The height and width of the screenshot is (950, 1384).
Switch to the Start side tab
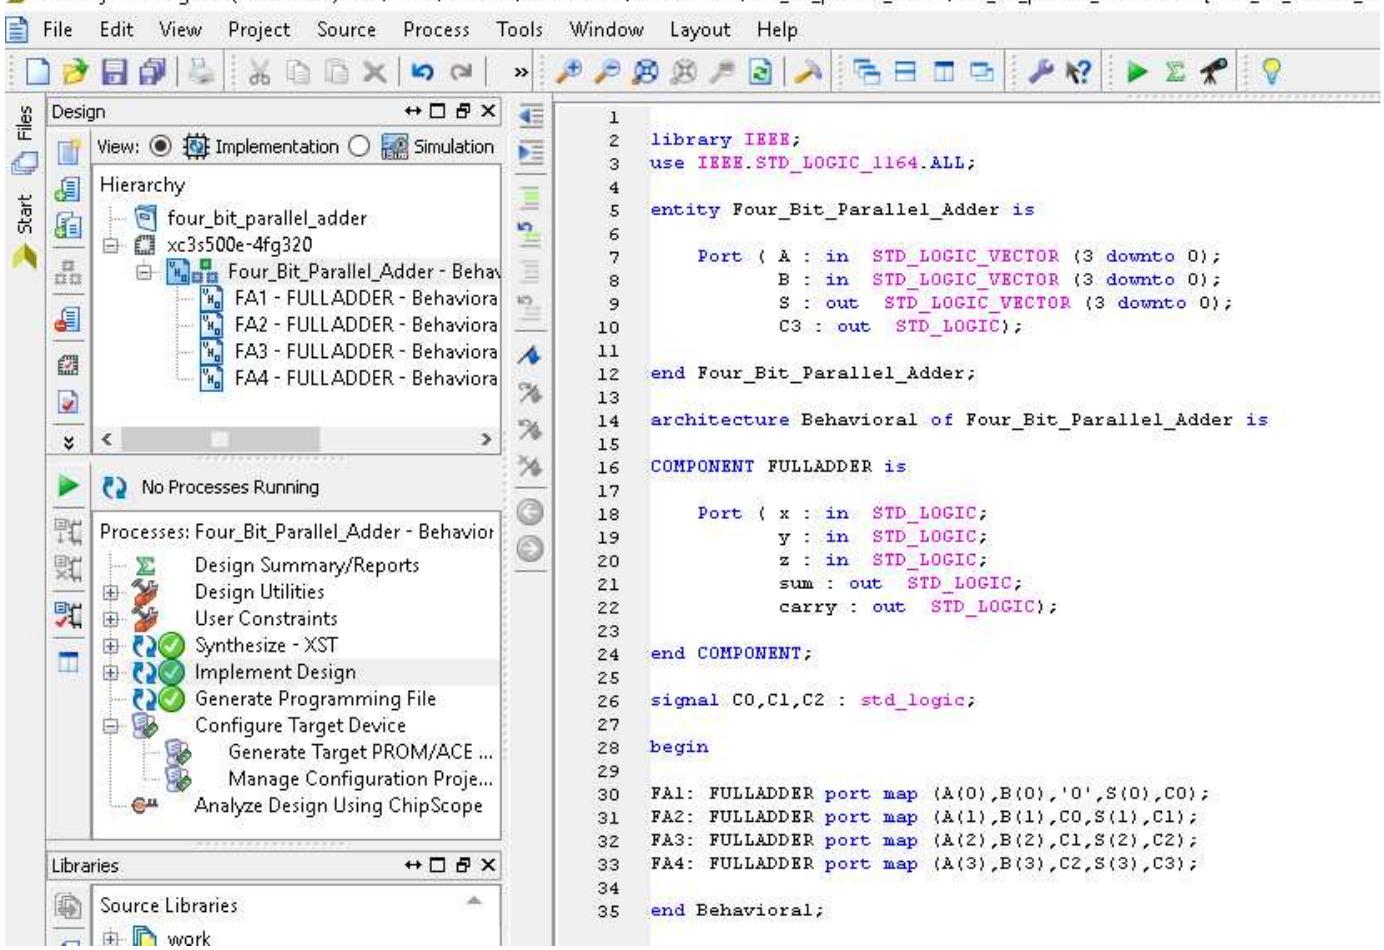click(24, 232)
